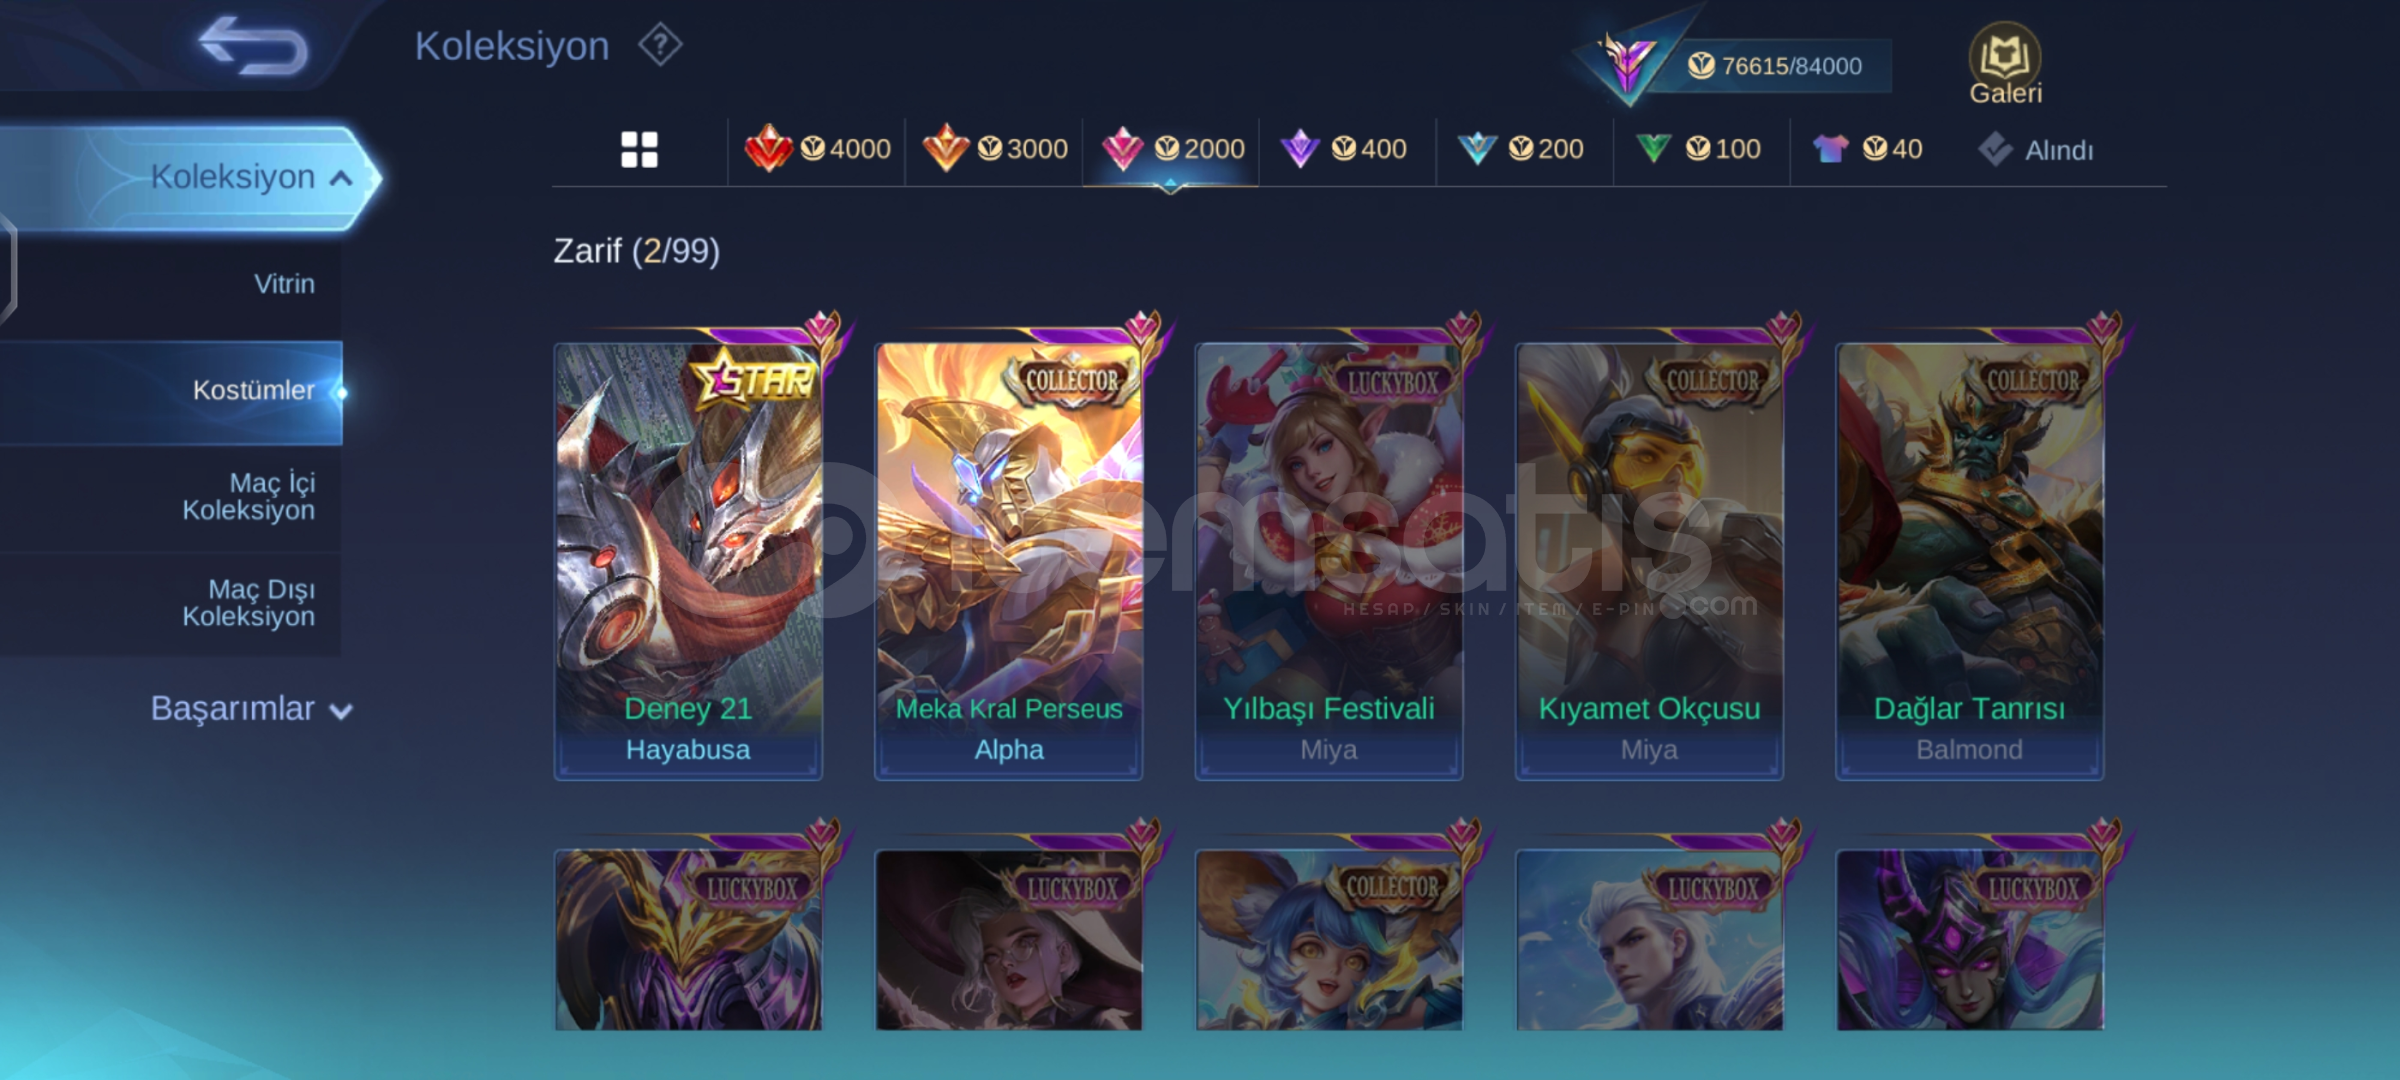This screenshot has height=1080, width=2400.
Task: Open the Koleksiyon help question mark icon
Action: pyautogui.click(x=660, y=46)
